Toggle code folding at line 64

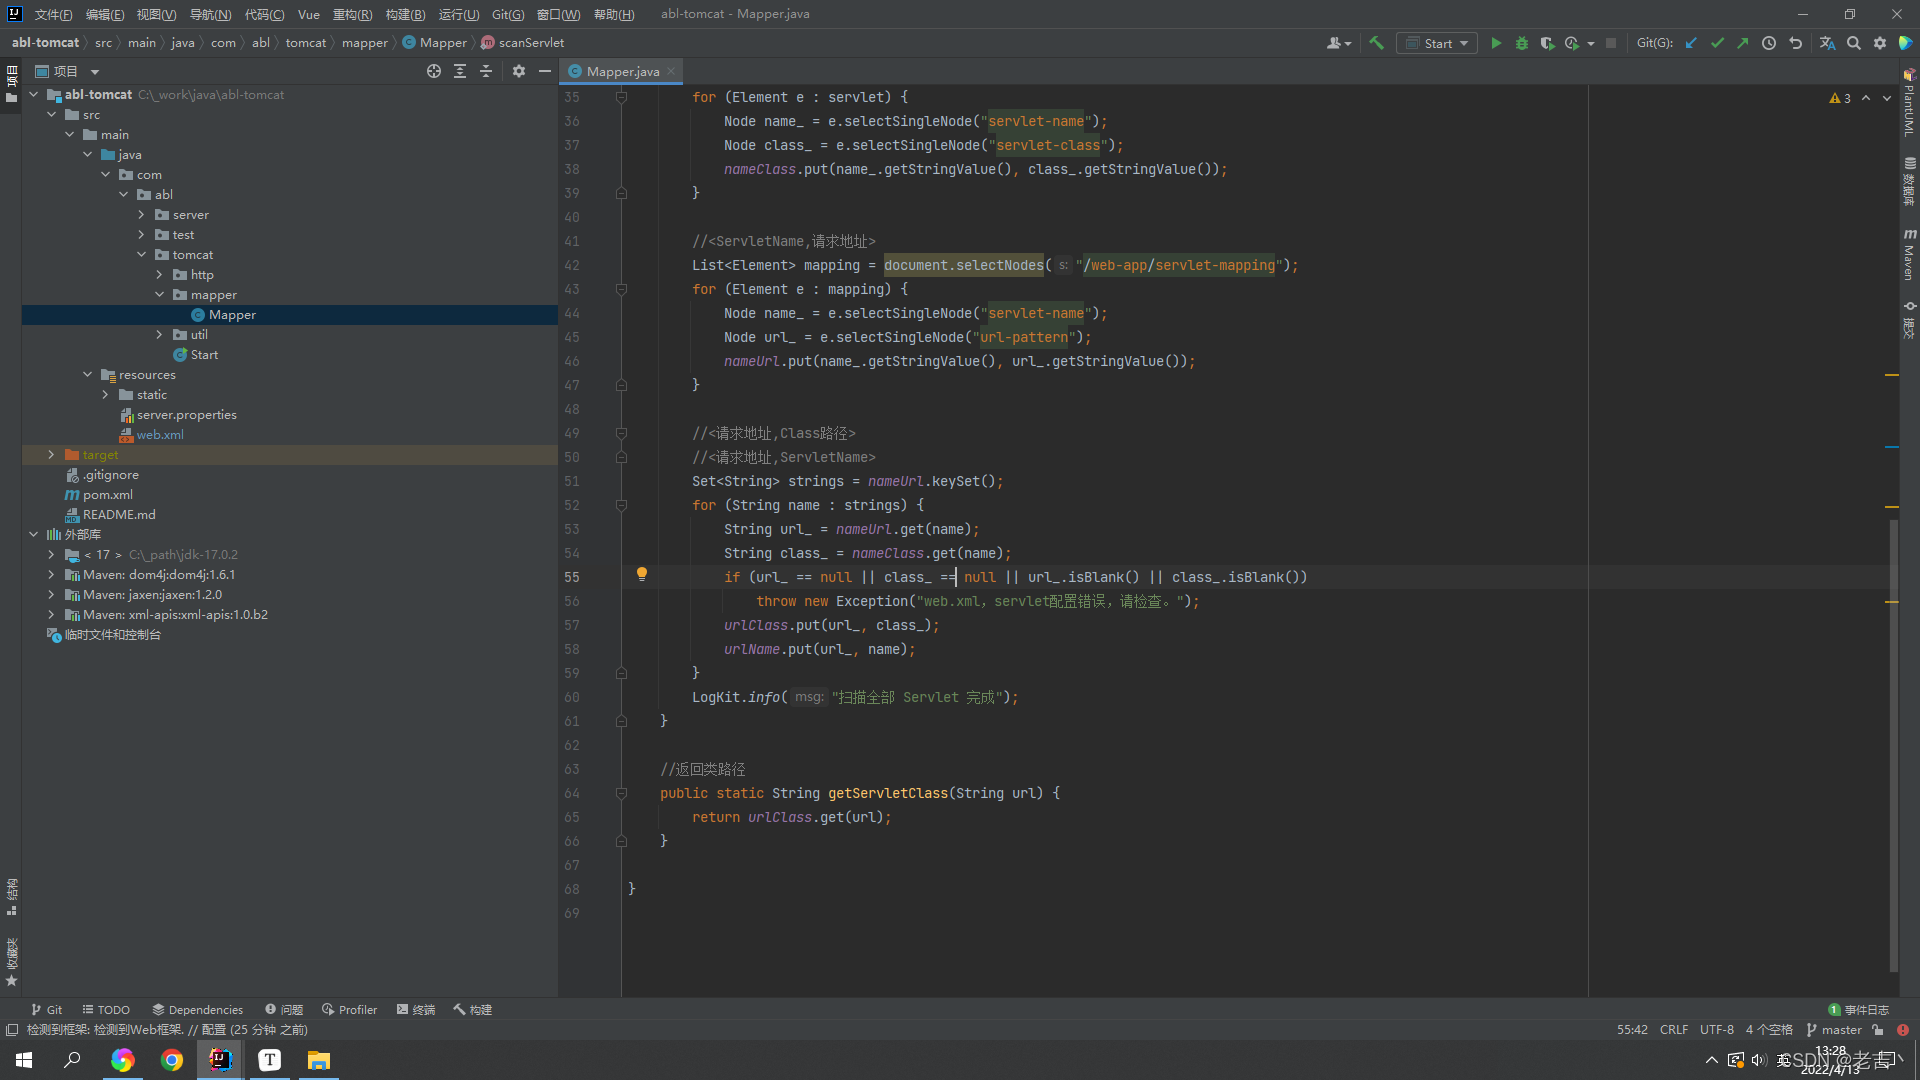click(x=621, y=793)
